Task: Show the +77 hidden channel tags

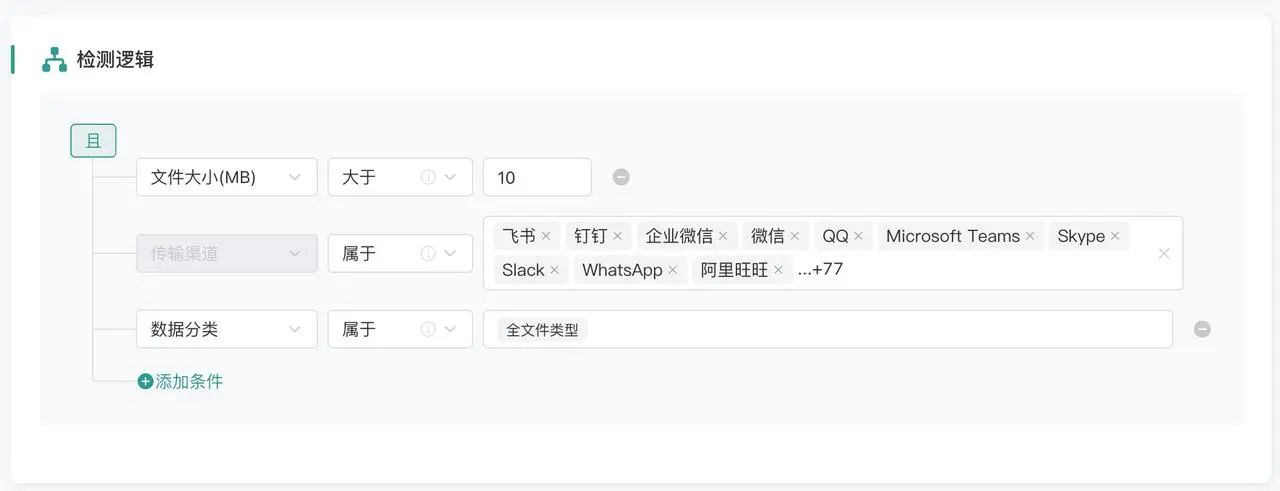Action: 821,270
